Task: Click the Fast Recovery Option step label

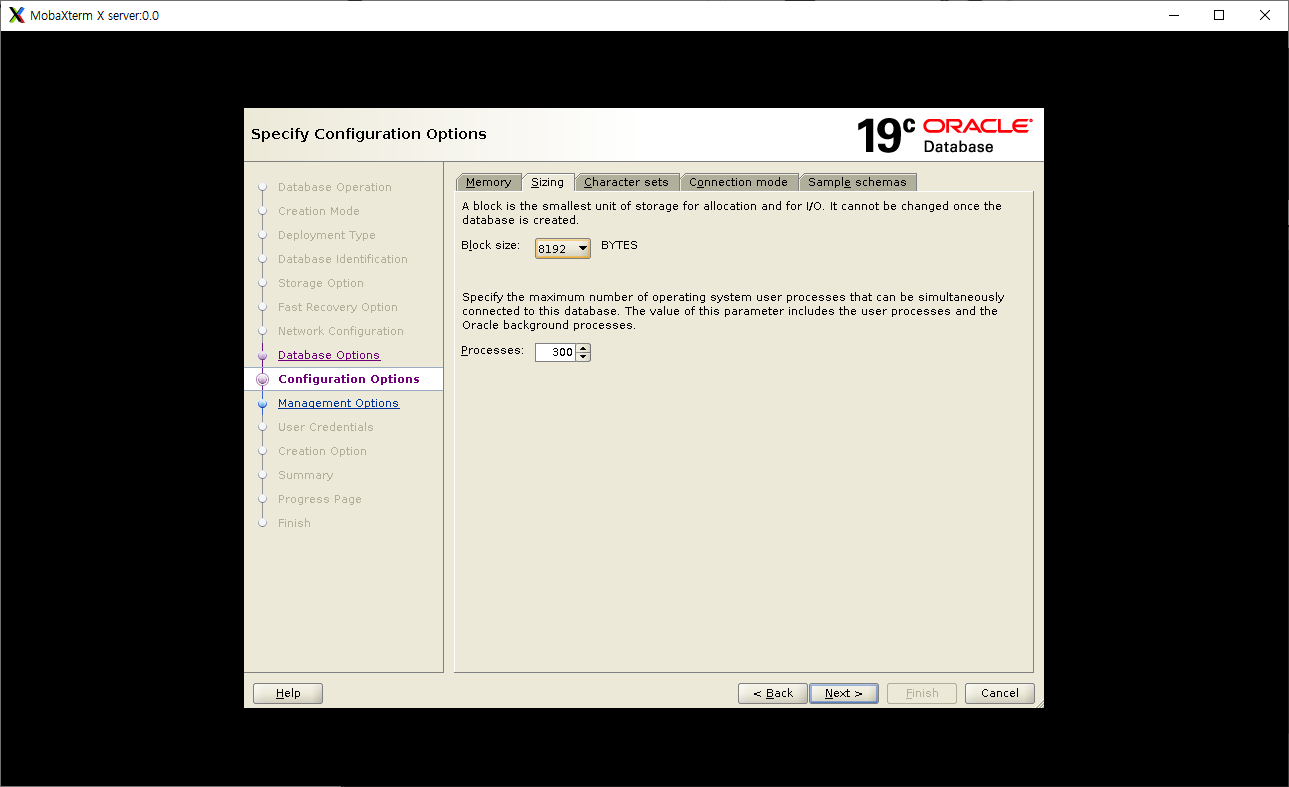Action: [338, 307]
